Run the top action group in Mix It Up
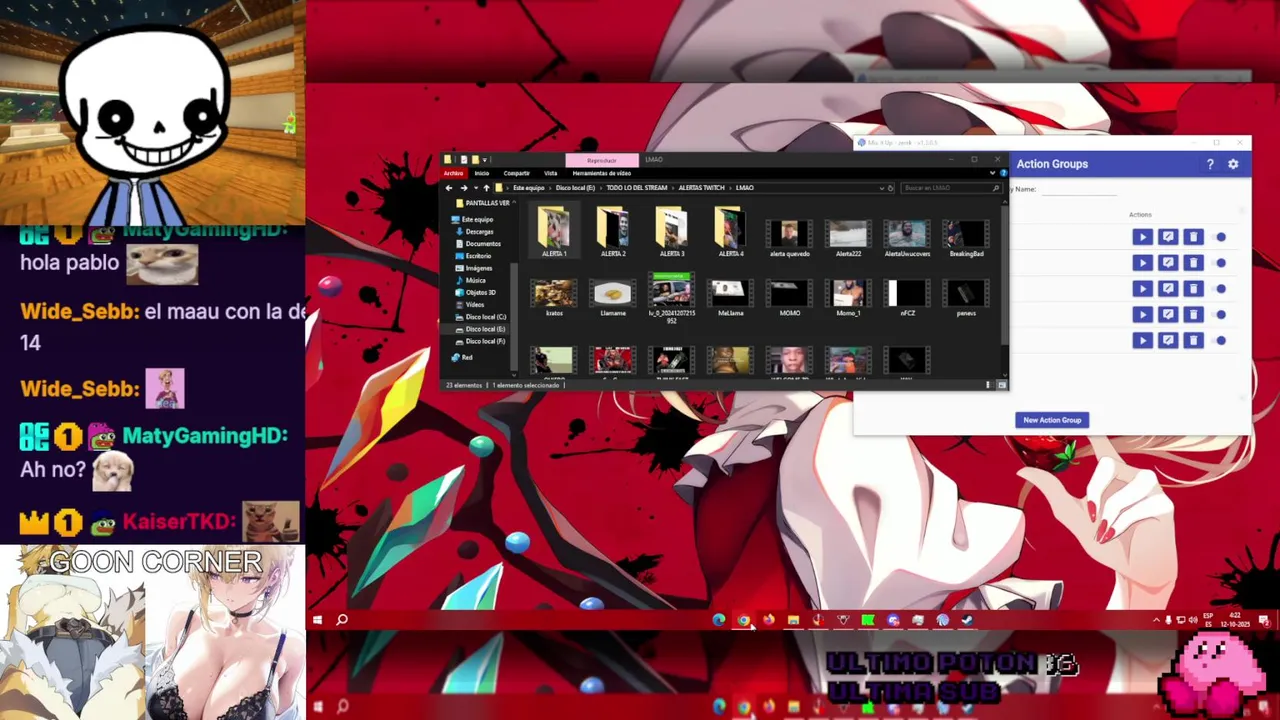 [x=1142, y=237]
